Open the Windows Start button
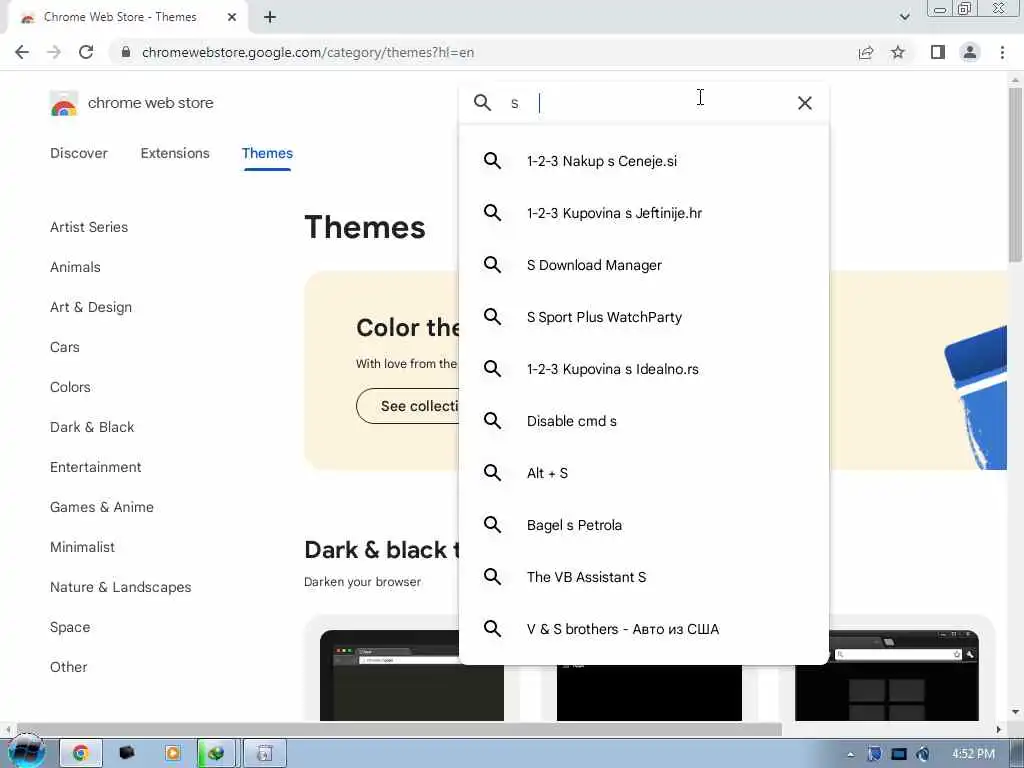This screenshot has height=768, width=1024. (x=26, y=752)
